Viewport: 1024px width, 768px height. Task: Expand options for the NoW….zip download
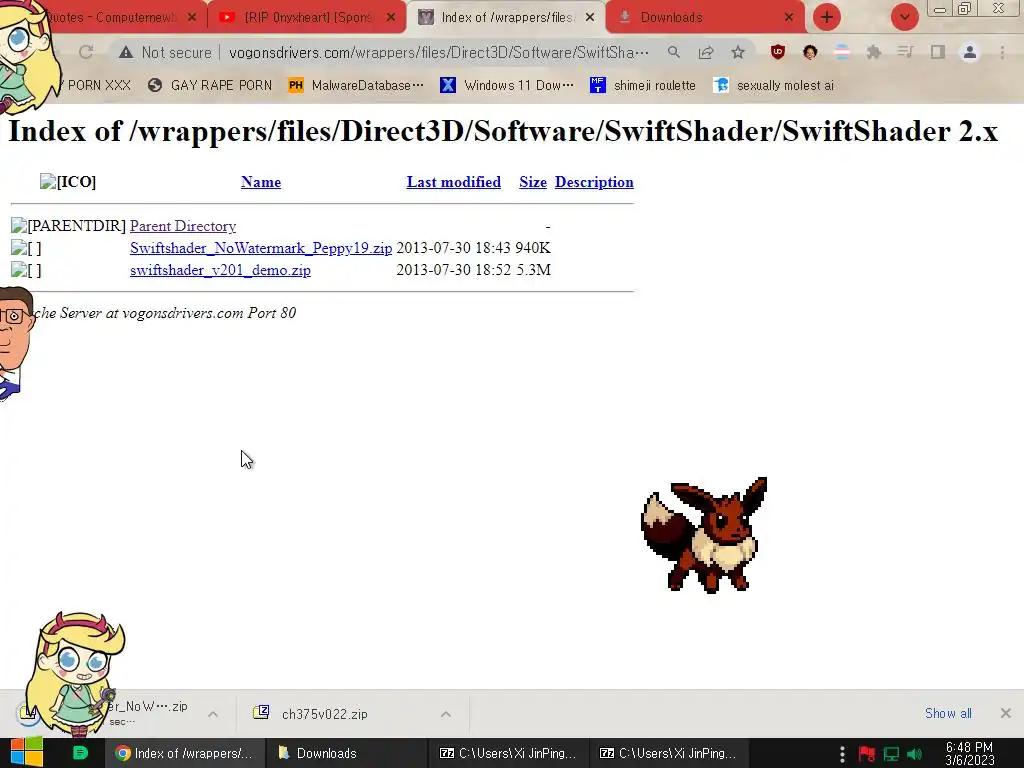213,714
